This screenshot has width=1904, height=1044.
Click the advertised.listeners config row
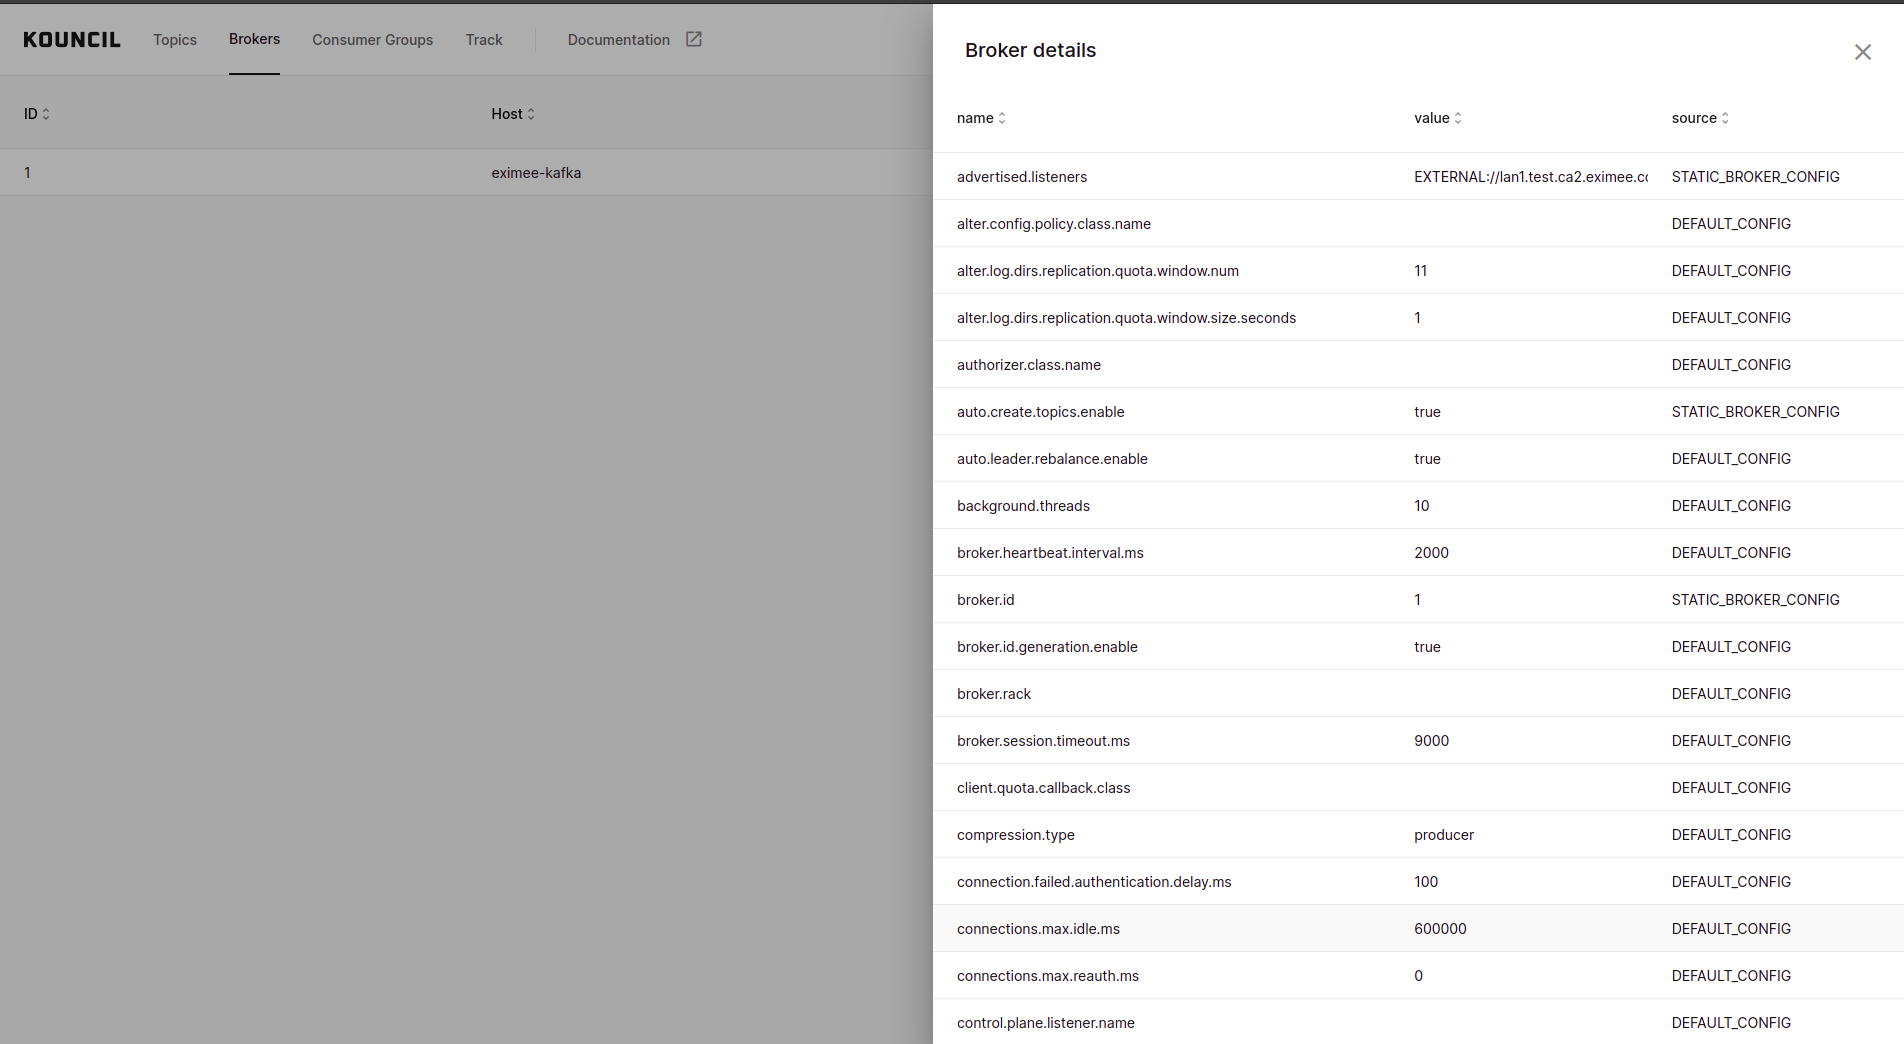(1022, 177)
